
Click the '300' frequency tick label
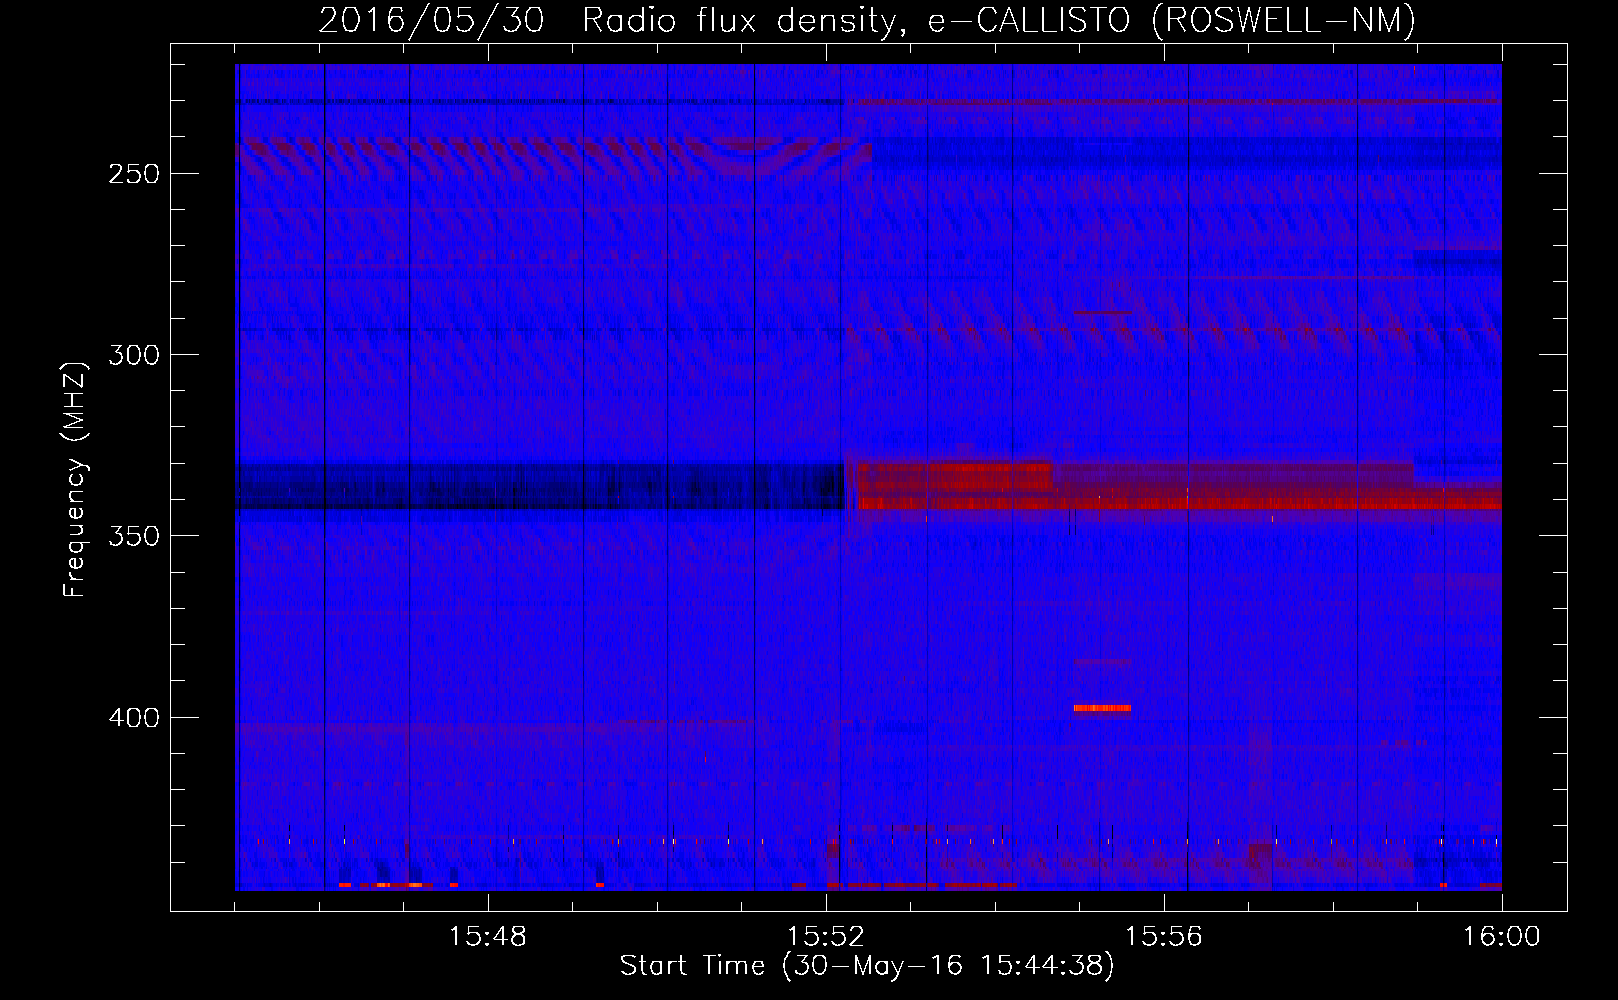(133, 355)
